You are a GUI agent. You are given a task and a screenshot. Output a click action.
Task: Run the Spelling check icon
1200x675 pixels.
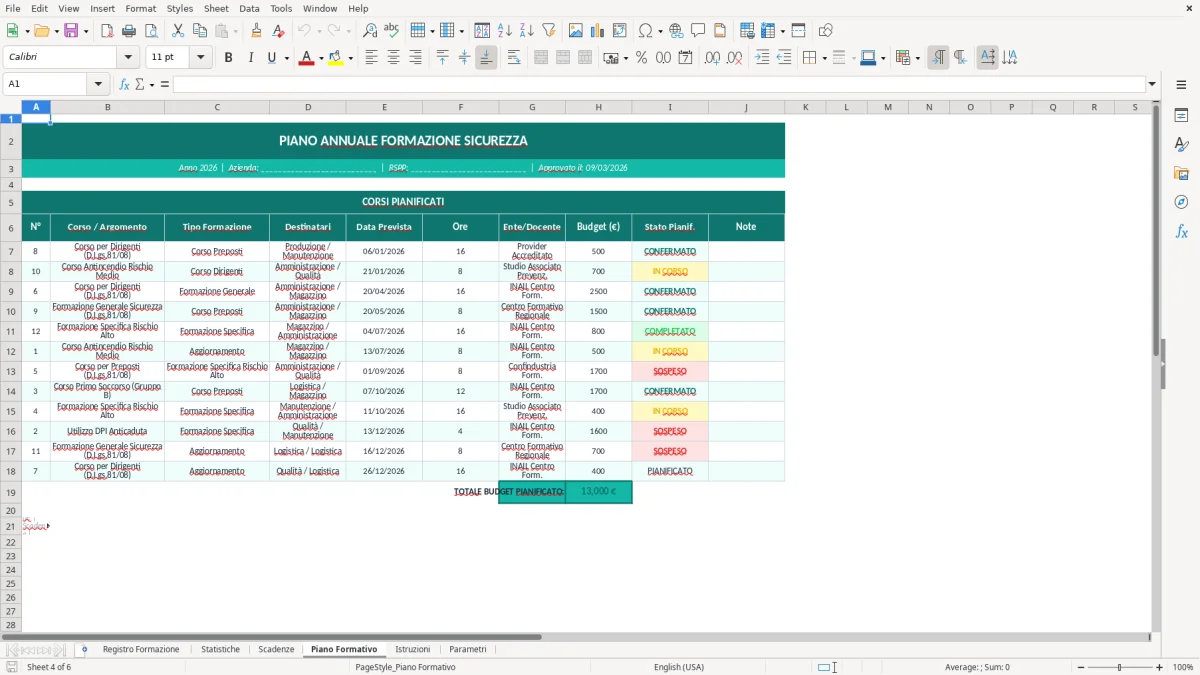pos(391,31)
